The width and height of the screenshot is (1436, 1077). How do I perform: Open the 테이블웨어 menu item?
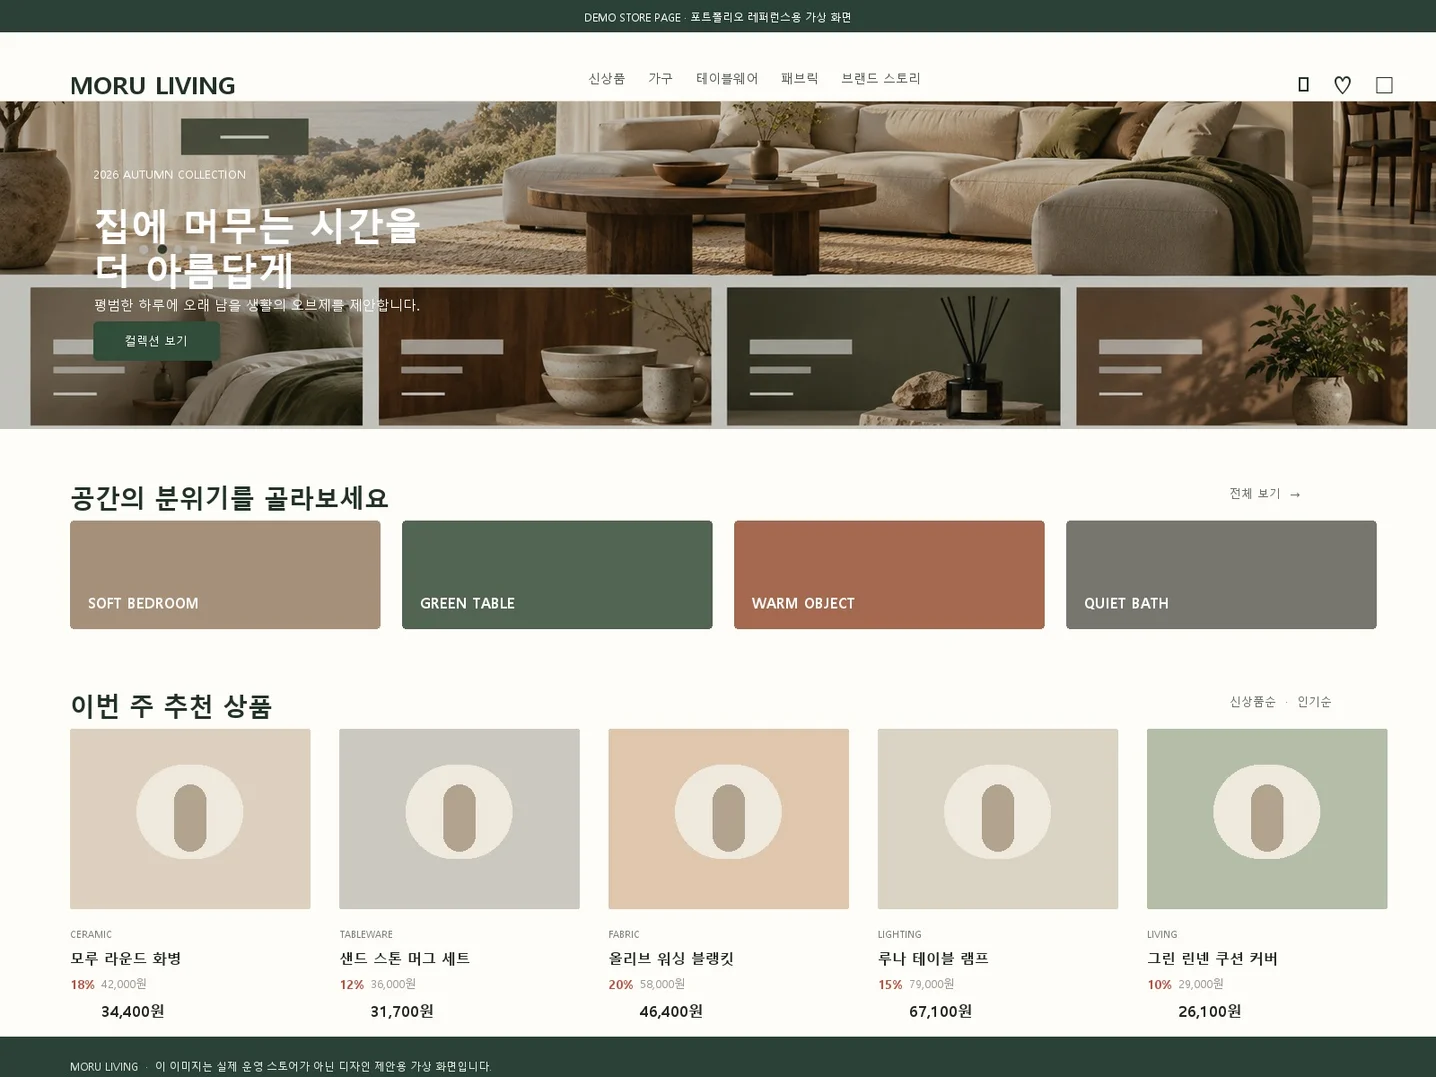coord(727,78)
